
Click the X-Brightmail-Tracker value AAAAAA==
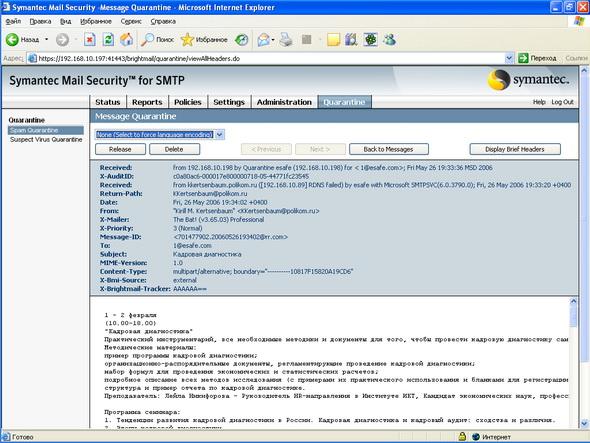tap(190, 289)
